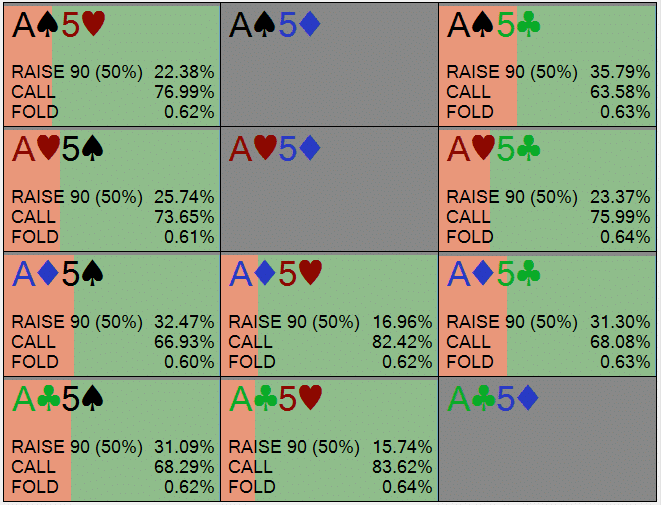Click the red heart after the A in A♥5♣
Viewport: 662px width, 505px height.
click(482, 149)
